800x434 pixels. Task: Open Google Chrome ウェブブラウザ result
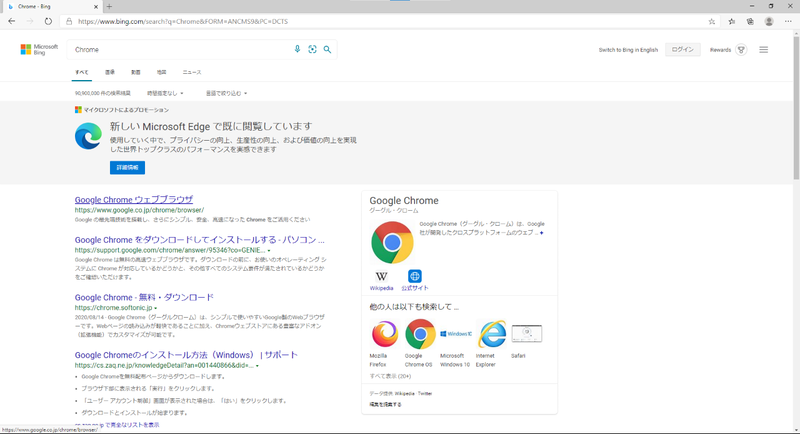[134, 199]
